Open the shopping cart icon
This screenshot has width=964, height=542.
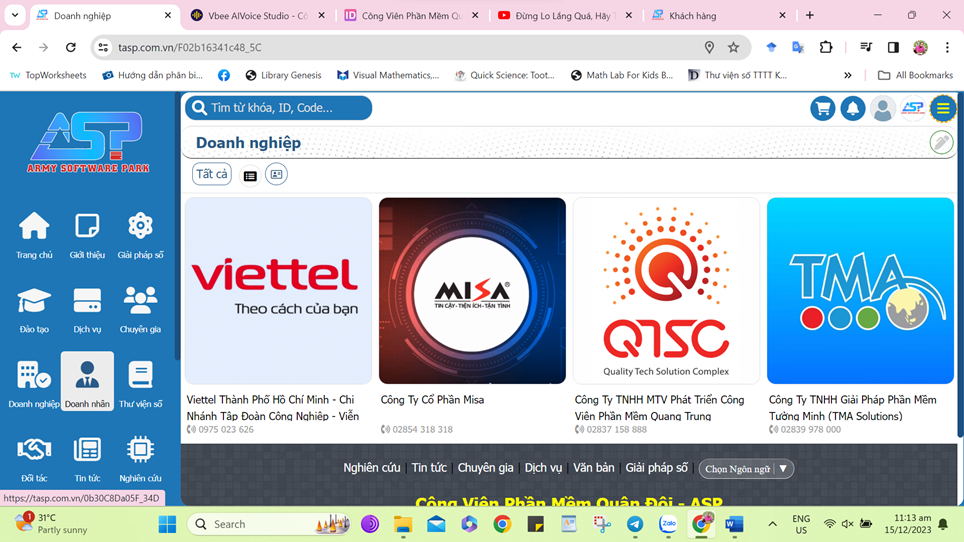pyautogui.click(x=823, y=109)
